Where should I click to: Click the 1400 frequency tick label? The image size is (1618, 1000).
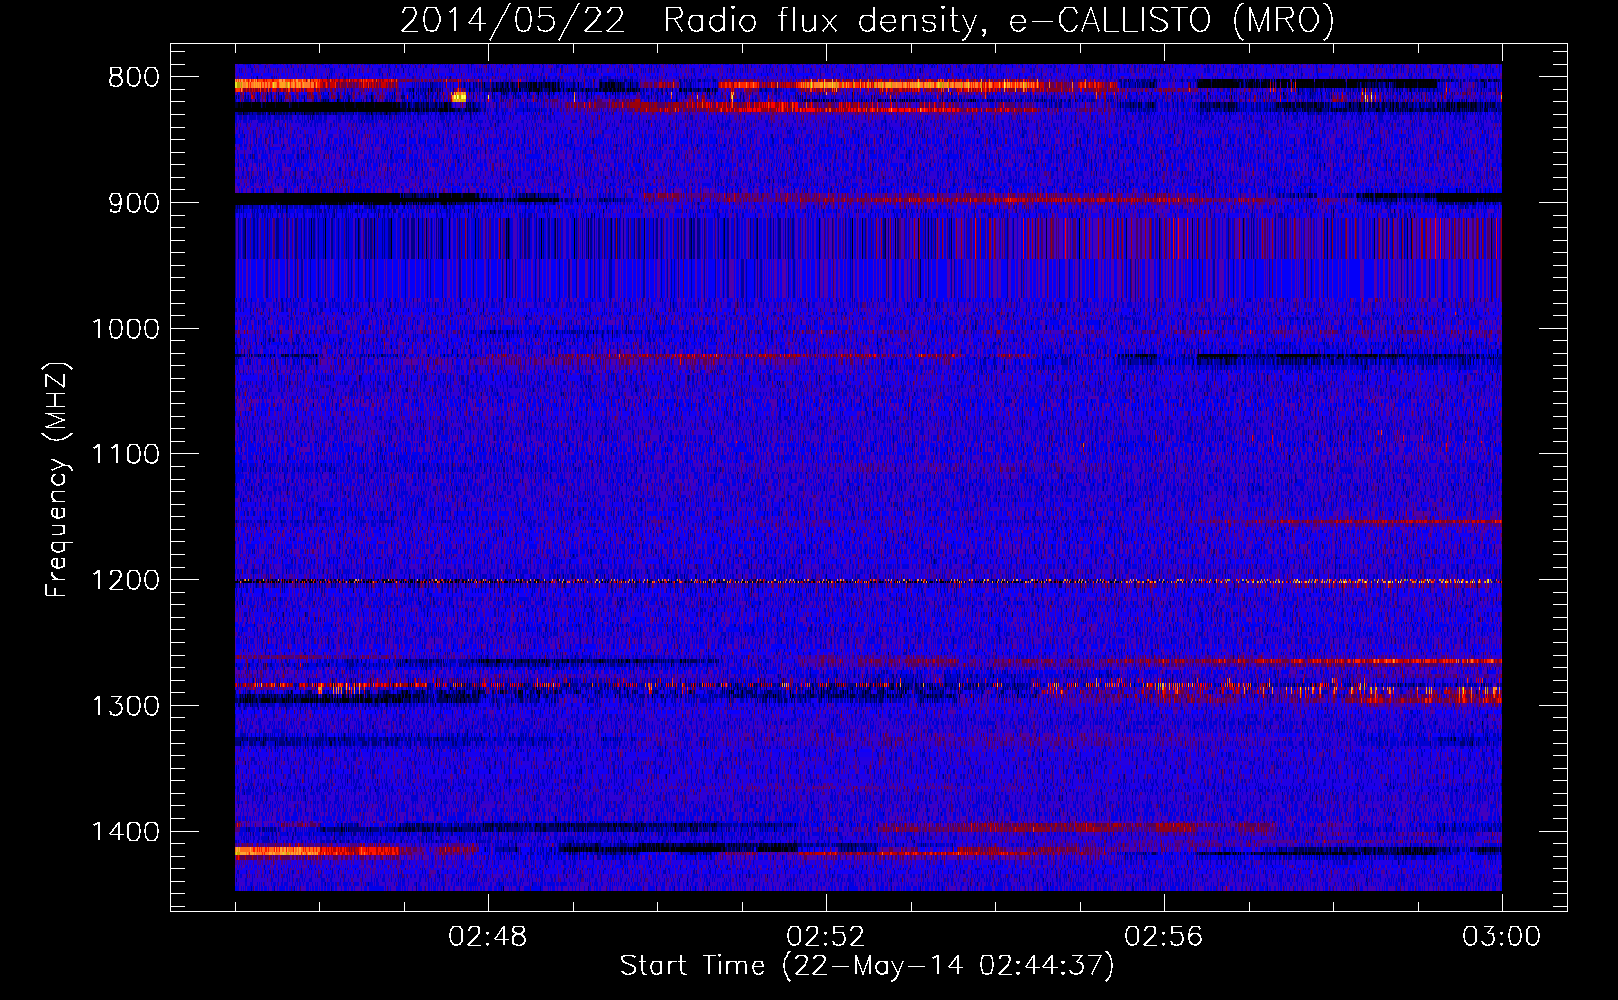pos(125,832)
